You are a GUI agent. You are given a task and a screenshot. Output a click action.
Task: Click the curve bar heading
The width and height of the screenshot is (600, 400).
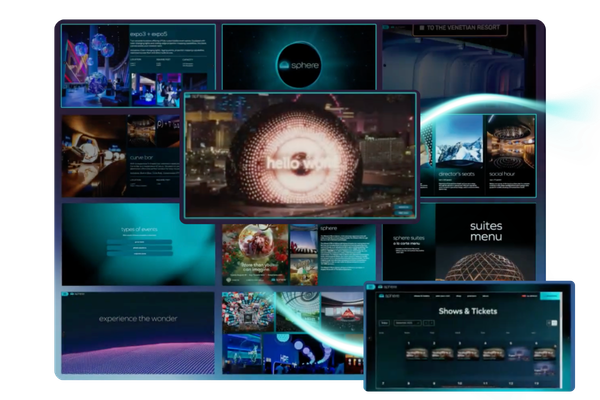click(141, 157)
